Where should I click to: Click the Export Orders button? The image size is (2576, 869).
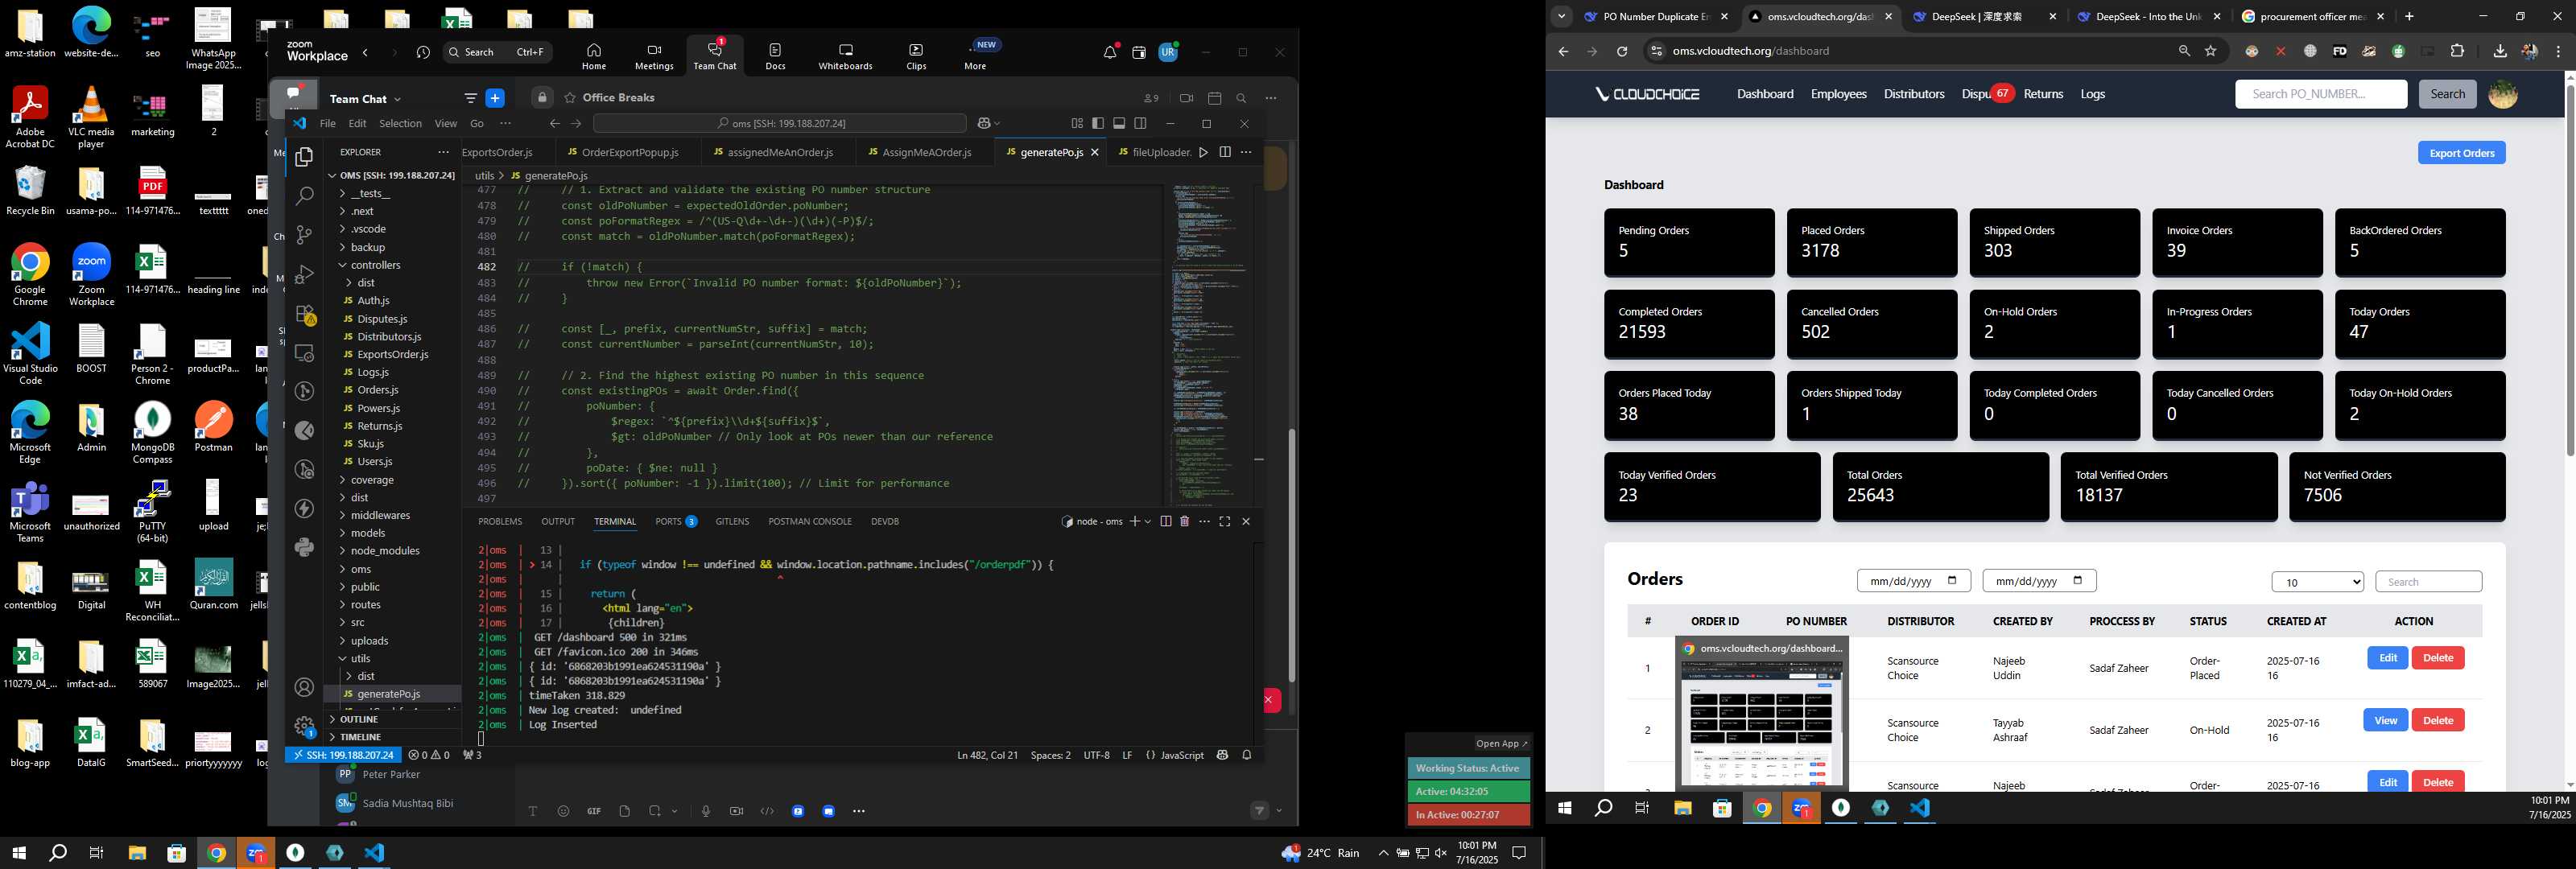[x=2461, y=153]
